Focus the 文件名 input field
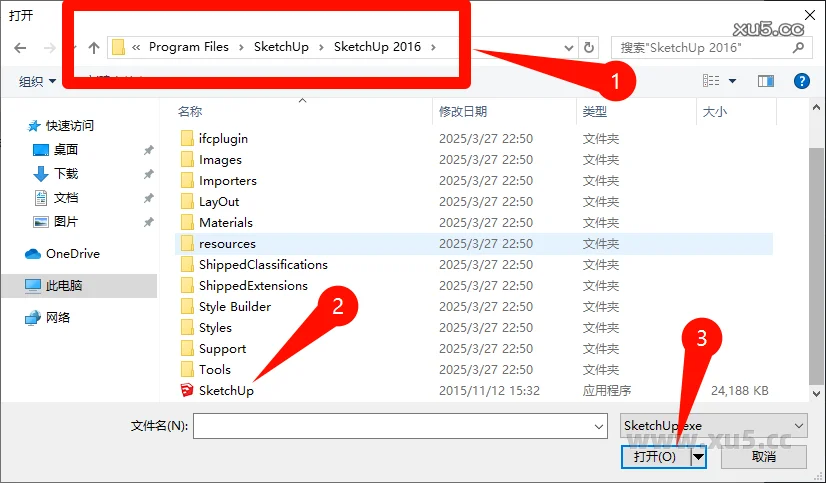 tap(399, 426)
